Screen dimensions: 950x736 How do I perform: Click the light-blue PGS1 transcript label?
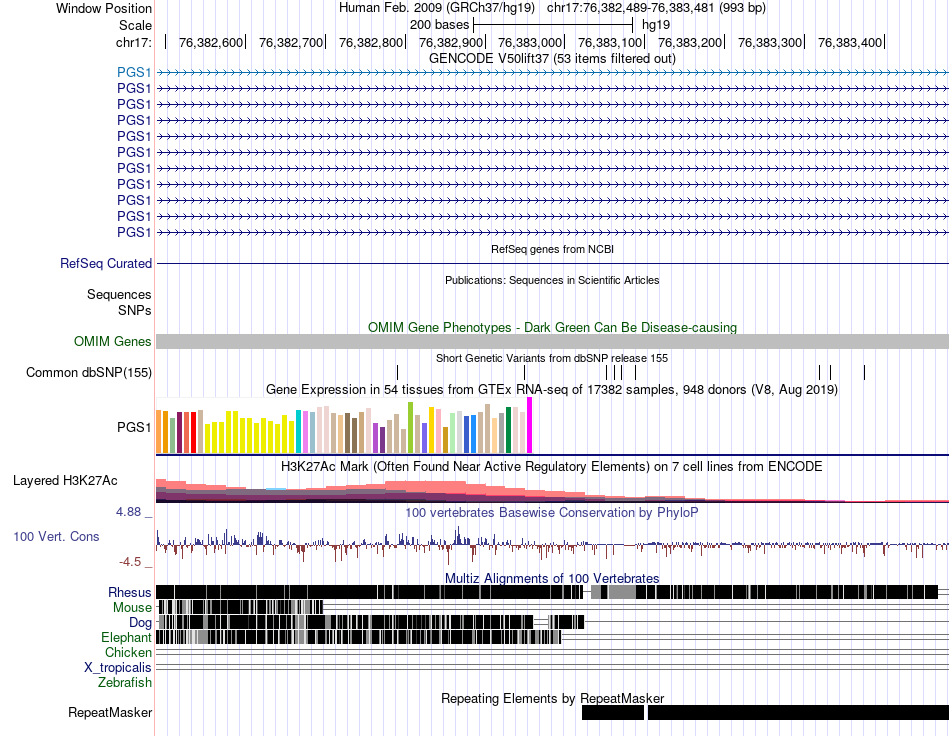(x=134, y=73)
